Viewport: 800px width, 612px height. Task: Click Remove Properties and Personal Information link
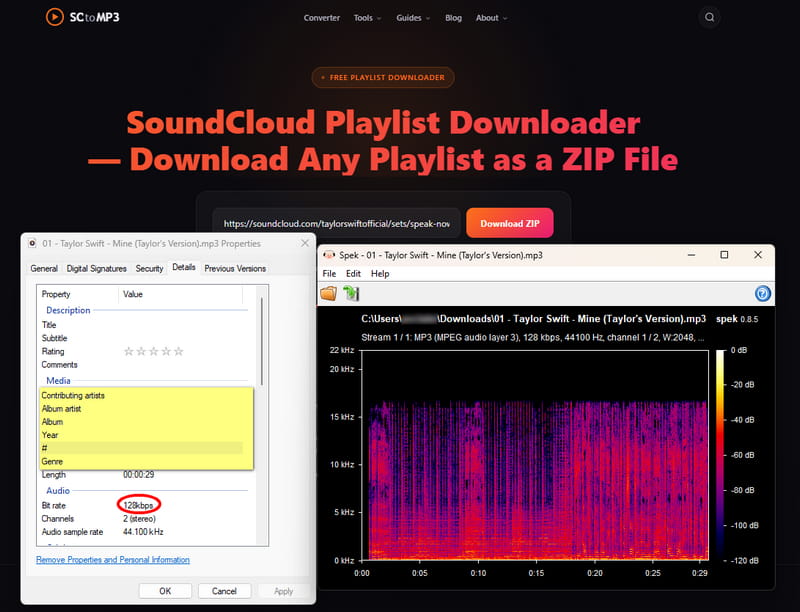113,559
